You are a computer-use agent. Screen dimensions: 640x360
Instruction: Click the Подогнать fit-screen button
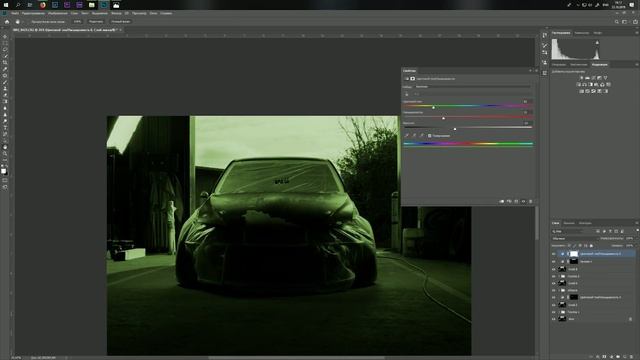[96, 22]
